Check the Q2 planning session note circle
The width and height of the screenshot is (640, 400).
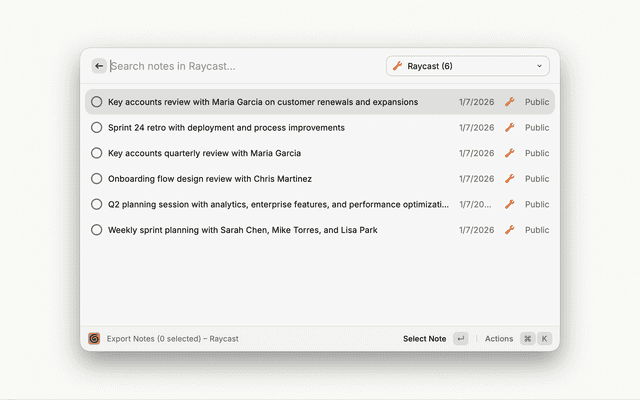[97, 204]
